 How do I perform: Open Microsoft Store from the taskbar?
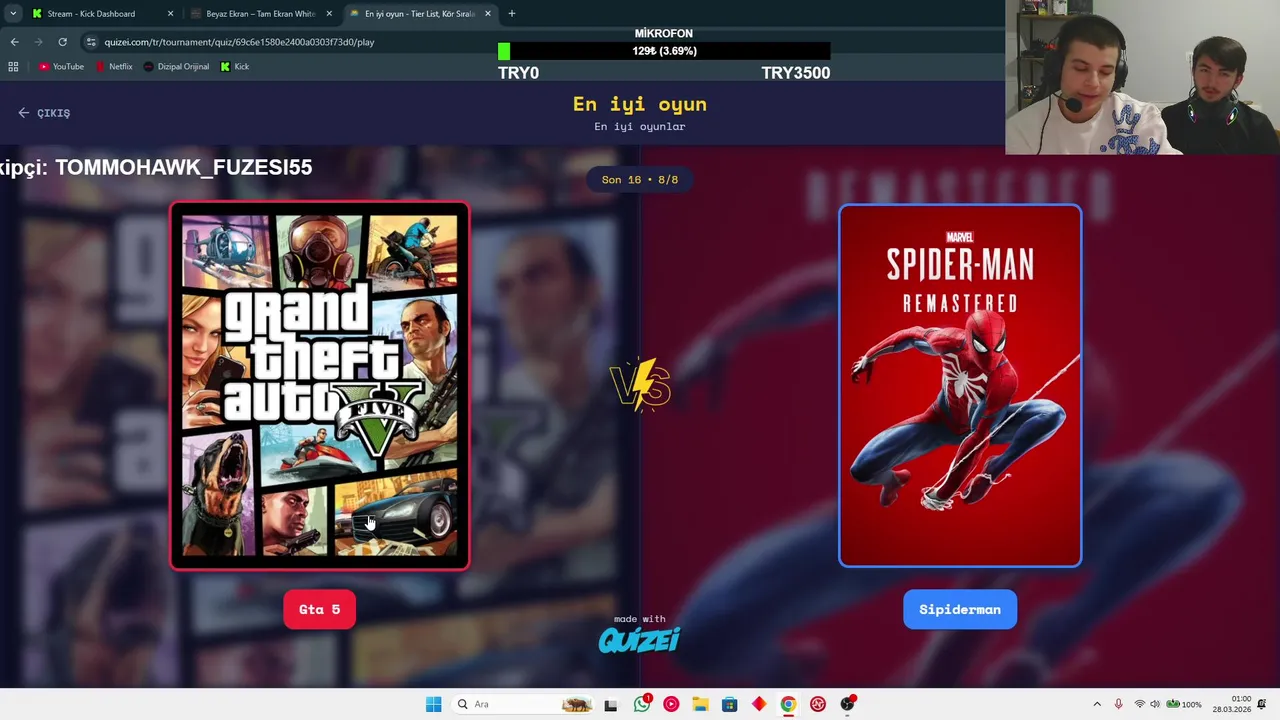coord(729,704)
